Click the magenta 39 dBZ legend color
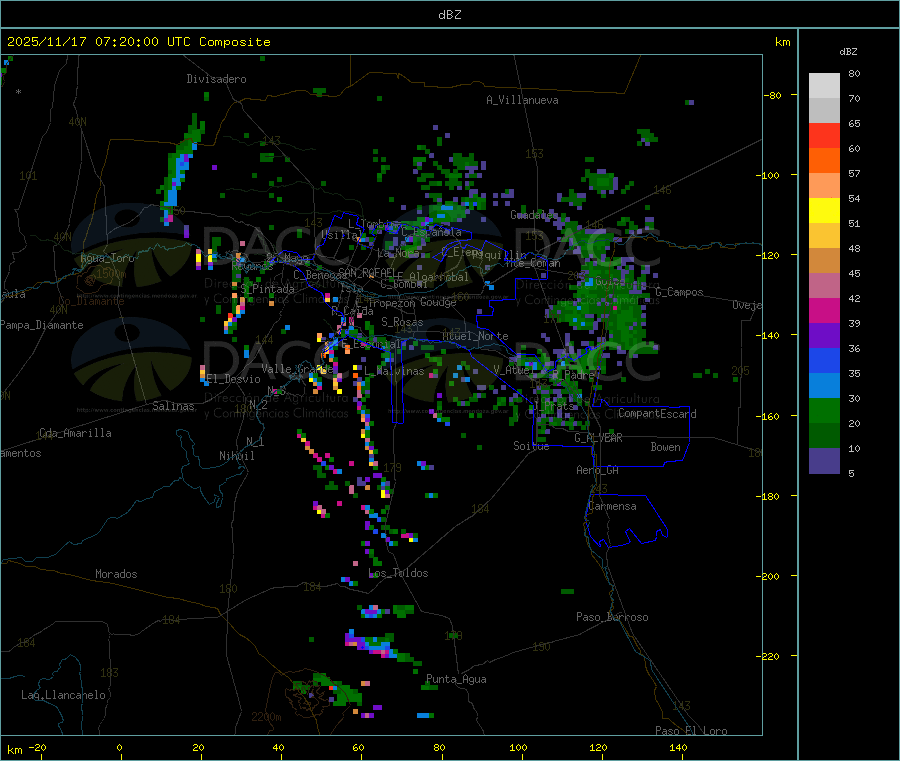This screenshot has height=761, width=900. point(824,310)
